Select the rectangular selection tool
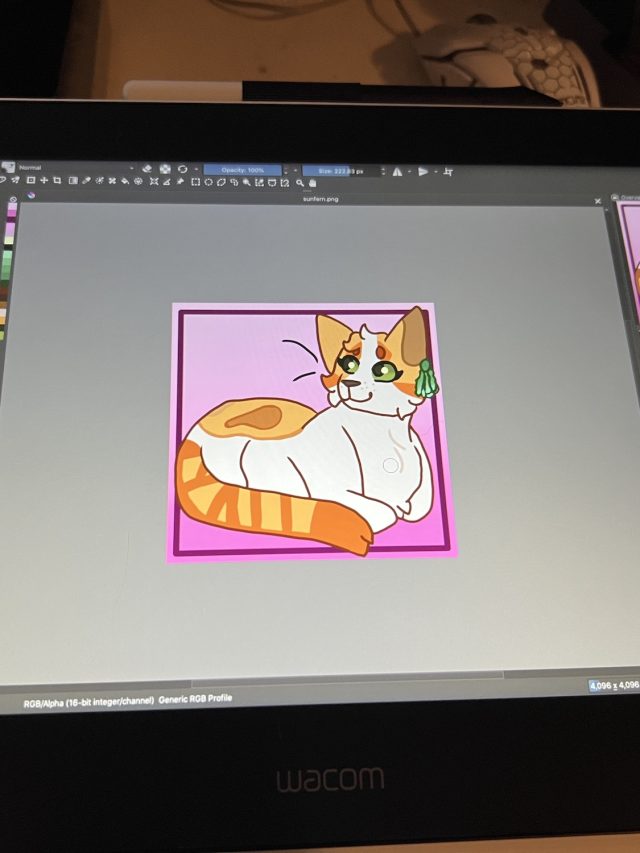The image size is (640, 853). point(195,182)
